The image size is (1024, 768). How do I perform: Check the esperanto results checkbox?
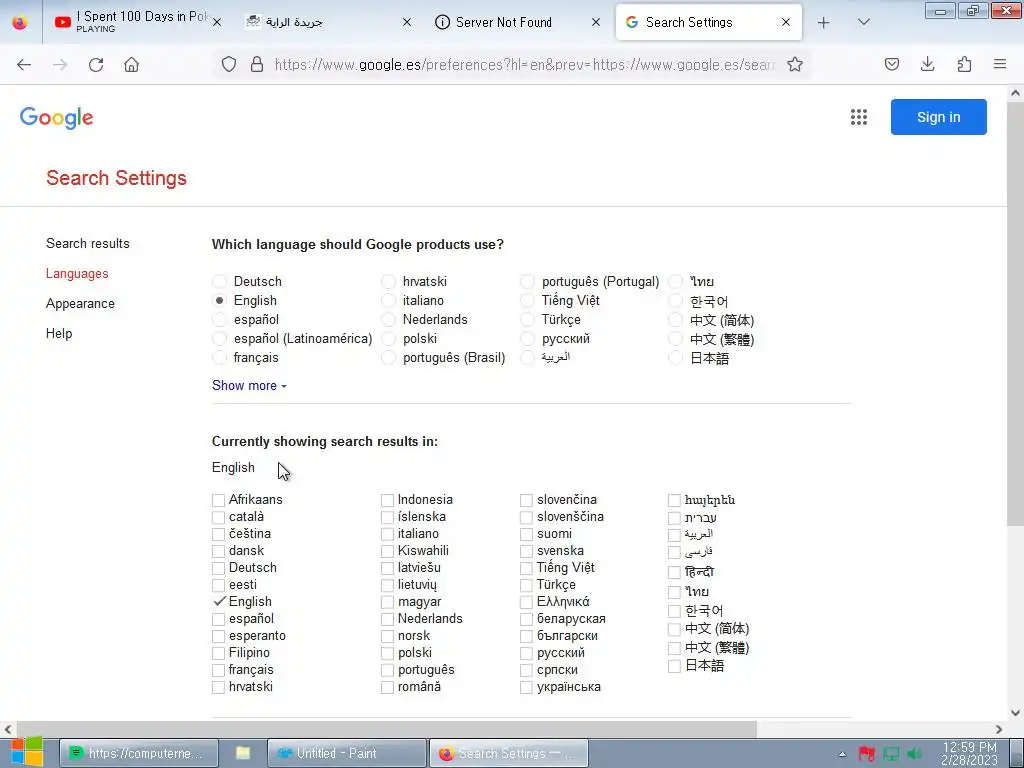(x=218, y=636)
